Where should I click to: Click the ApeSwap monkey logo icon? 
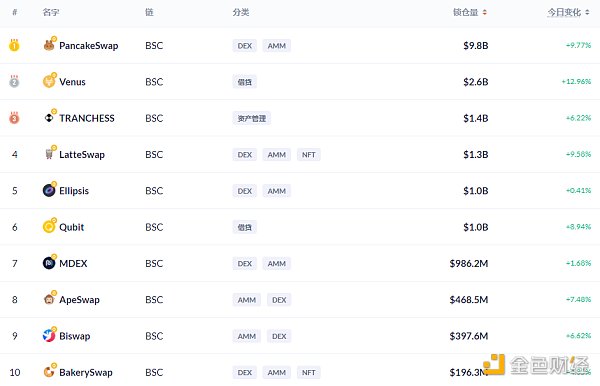coord(49,299)
